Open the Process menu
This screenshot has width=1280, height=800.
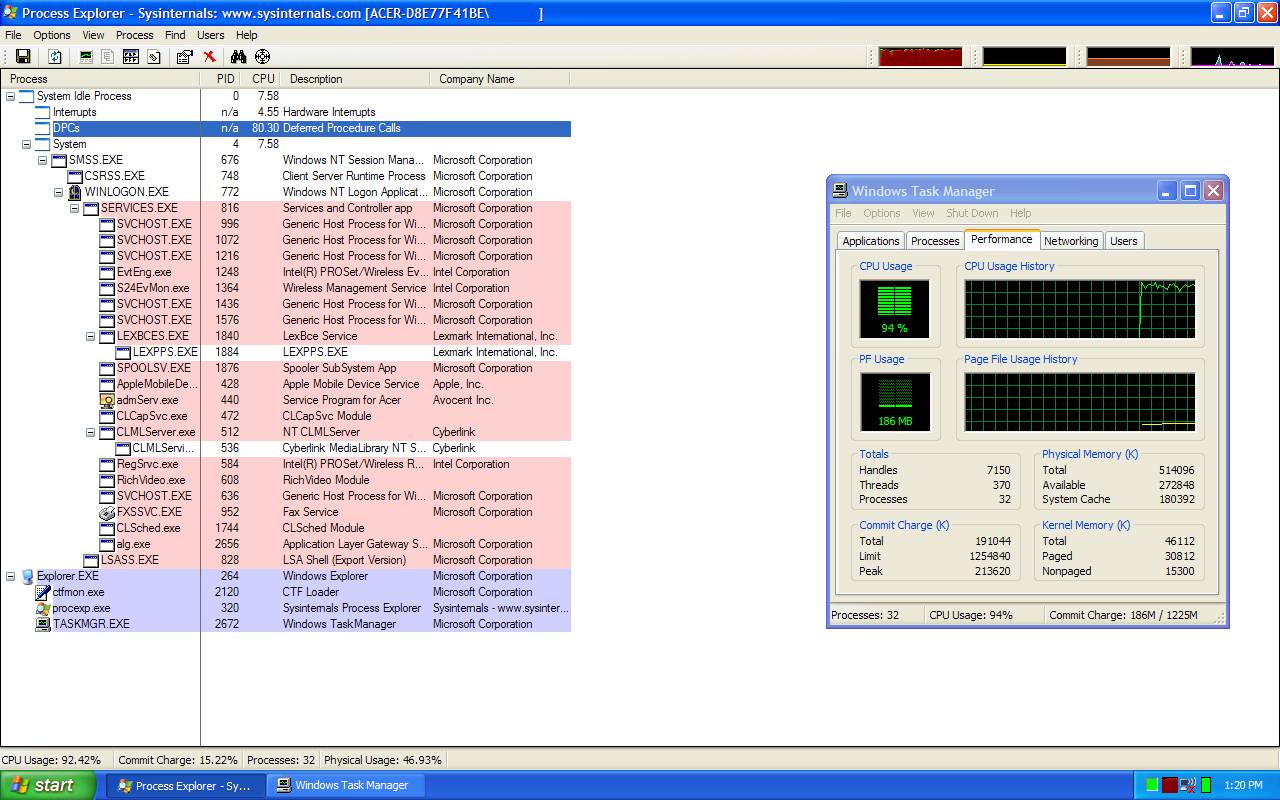tap(135, 35)
